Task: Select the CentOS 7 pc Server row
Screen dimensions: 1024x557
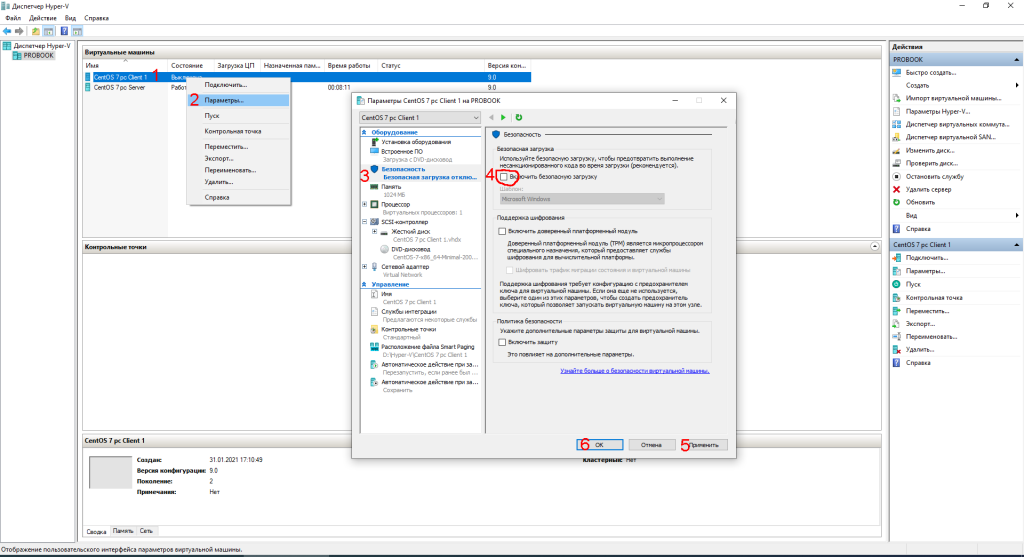Action: pyautogui.click(x=307, y=88)
